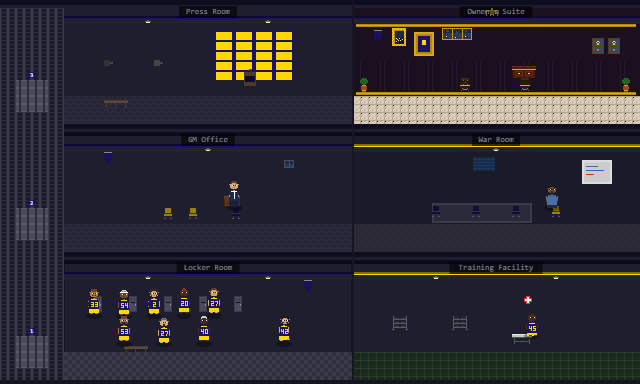Screen dimensions: 640x384
Task: Click the left yellow chair in GM Office
Action: coord(168,213)
